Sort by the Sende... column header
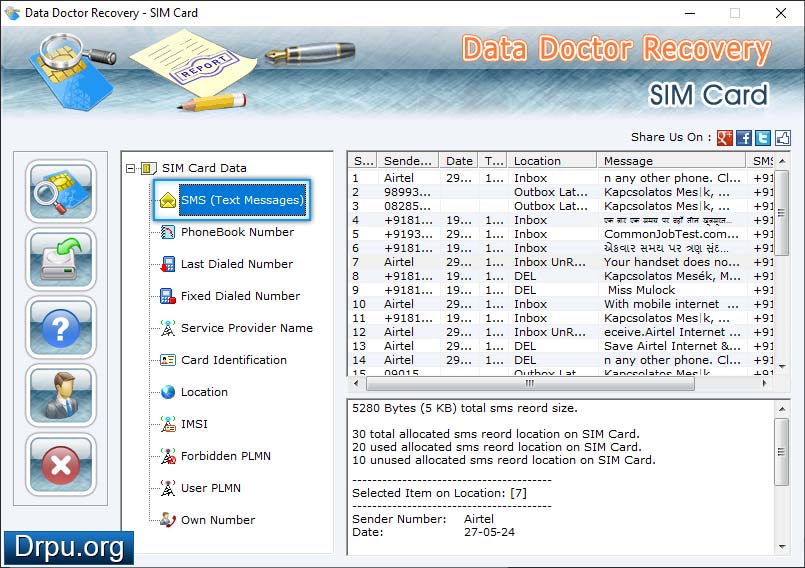This screenshot has width=805, height=568. [x=408, y=161]
